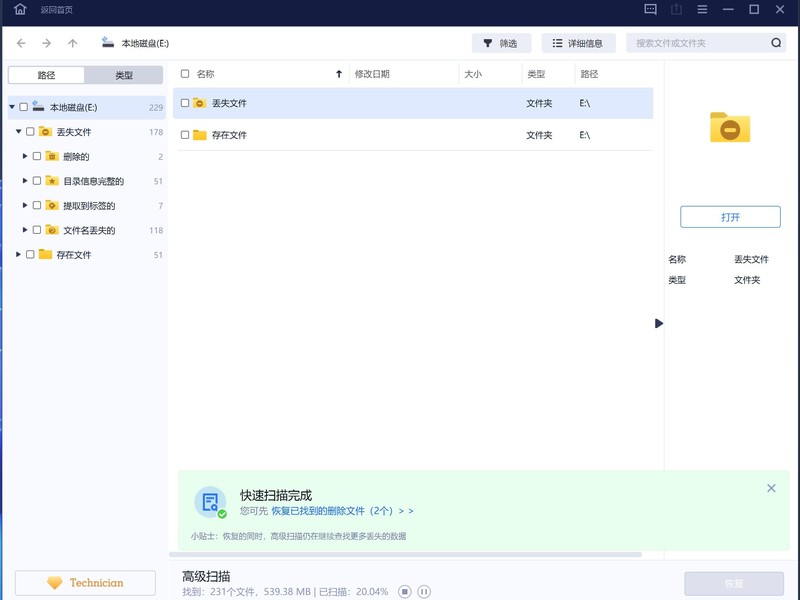Go up one folder level arrow
The image size is (800, 600).
(72, 43)
